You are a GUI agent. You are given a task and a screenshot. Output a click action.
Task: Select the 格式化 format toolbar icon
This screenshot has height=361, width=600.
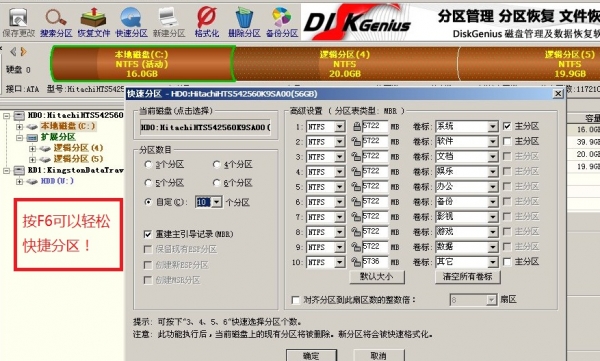click(207, 22)
